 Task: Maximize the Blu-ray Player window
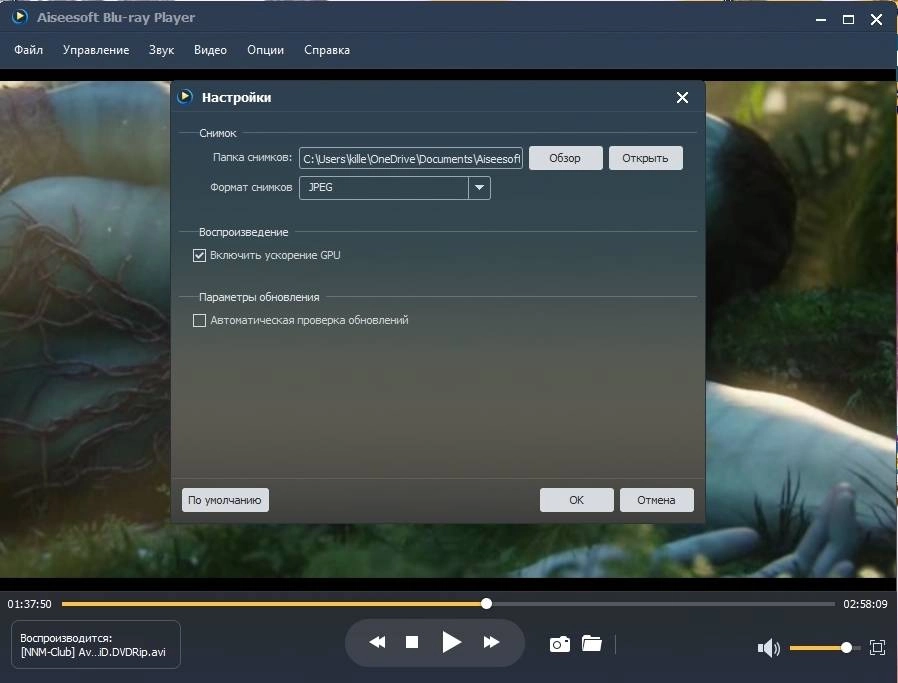click(x=848, y=19)
